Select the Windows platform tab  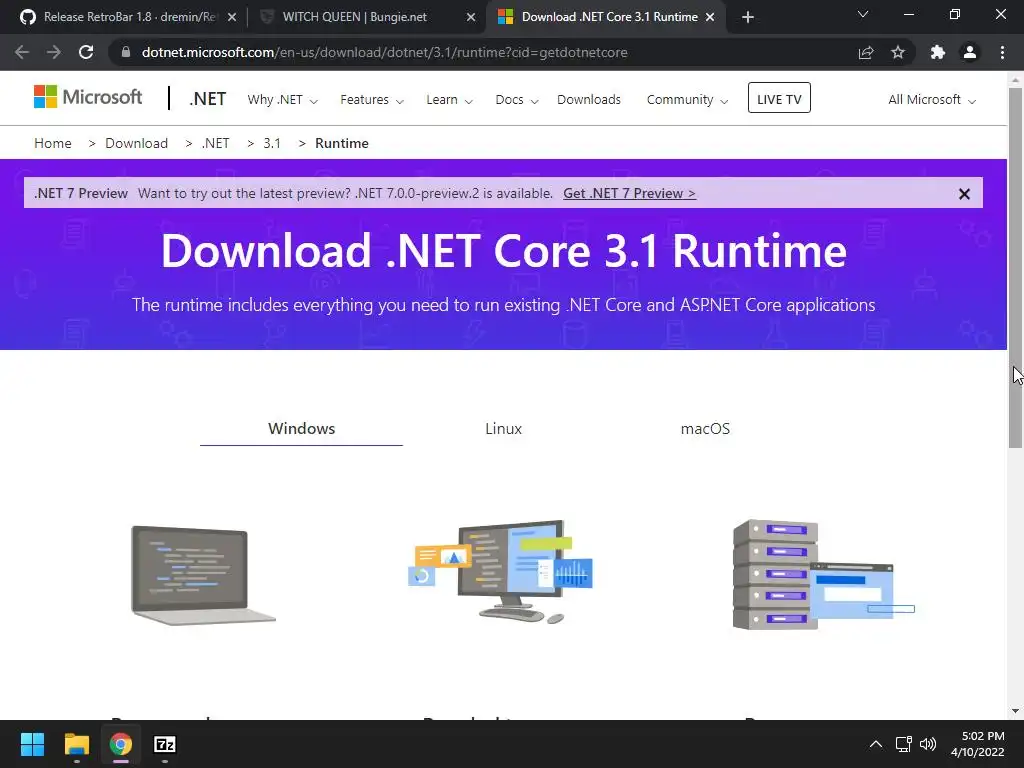click(301, 428)
